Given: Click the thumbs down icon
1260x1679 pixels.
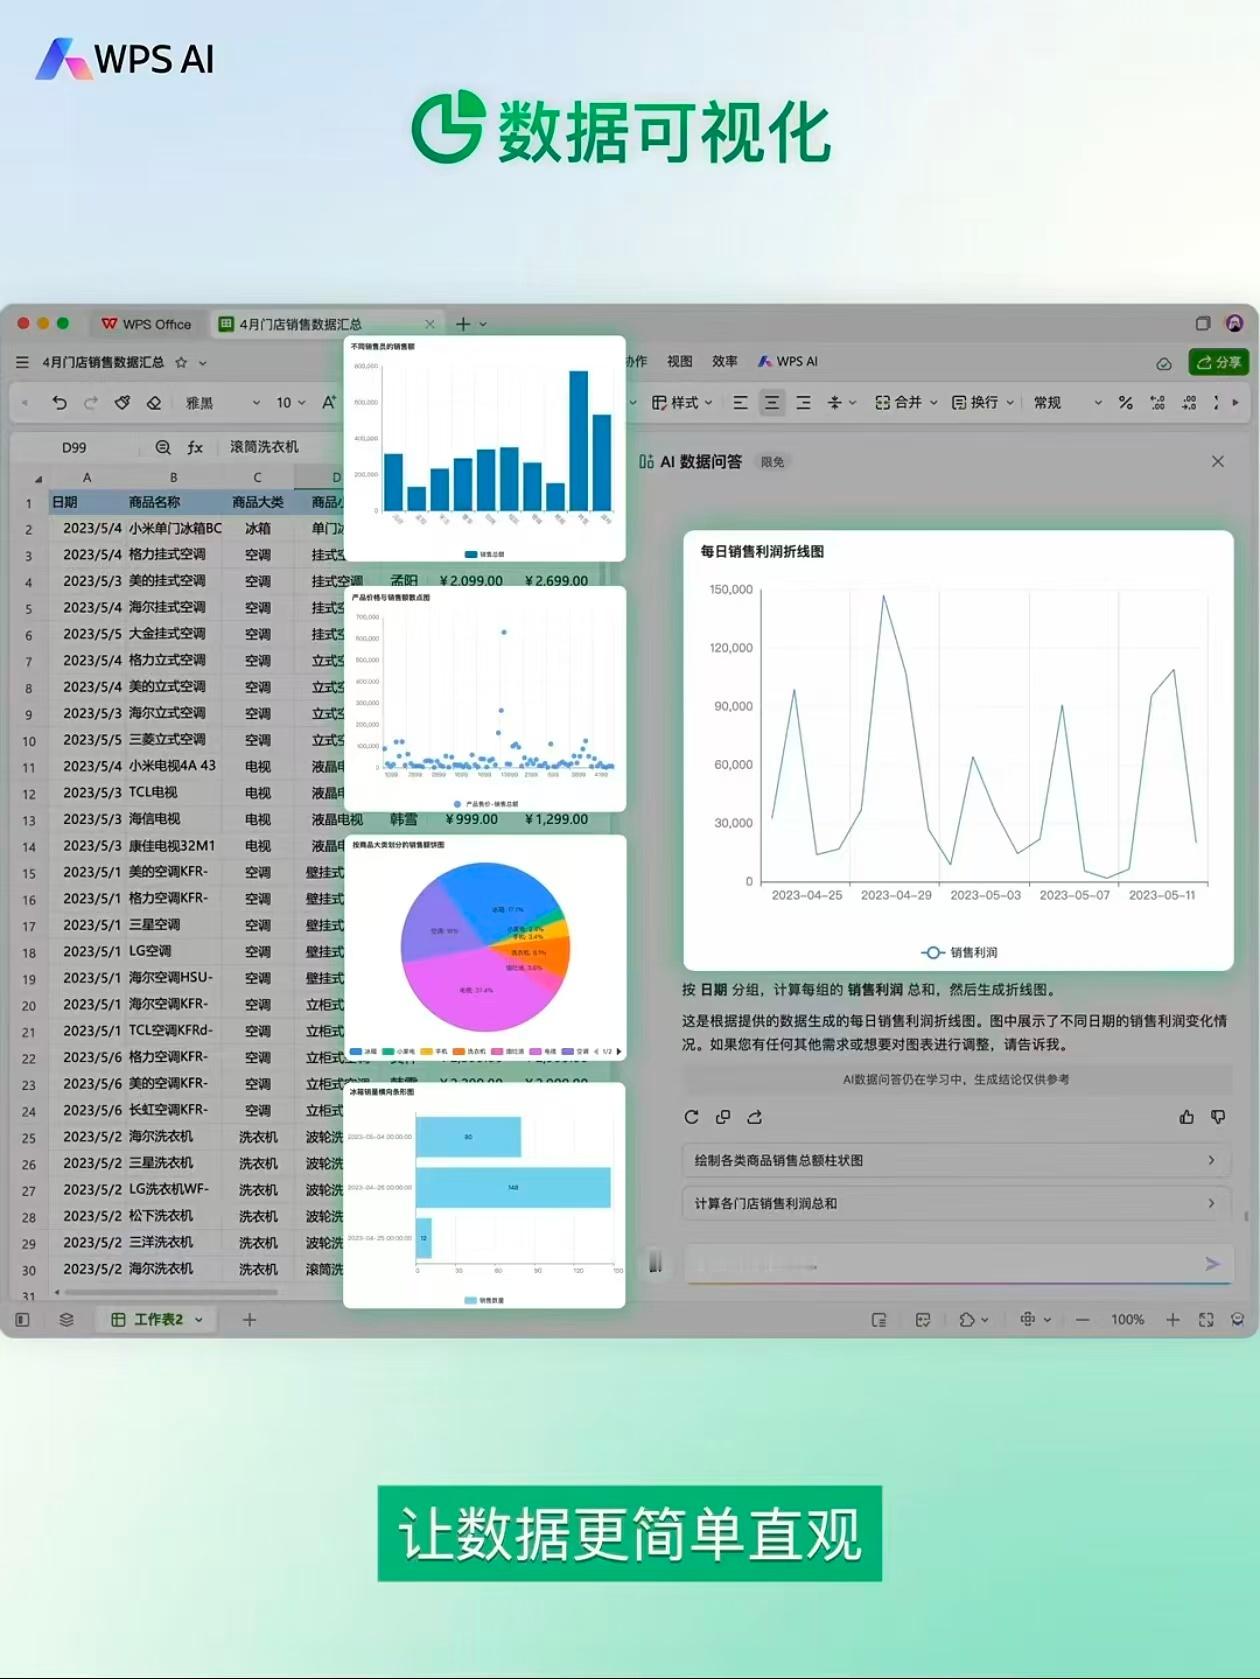Looking at the screenshot, I should (x=1218, y=1117).
